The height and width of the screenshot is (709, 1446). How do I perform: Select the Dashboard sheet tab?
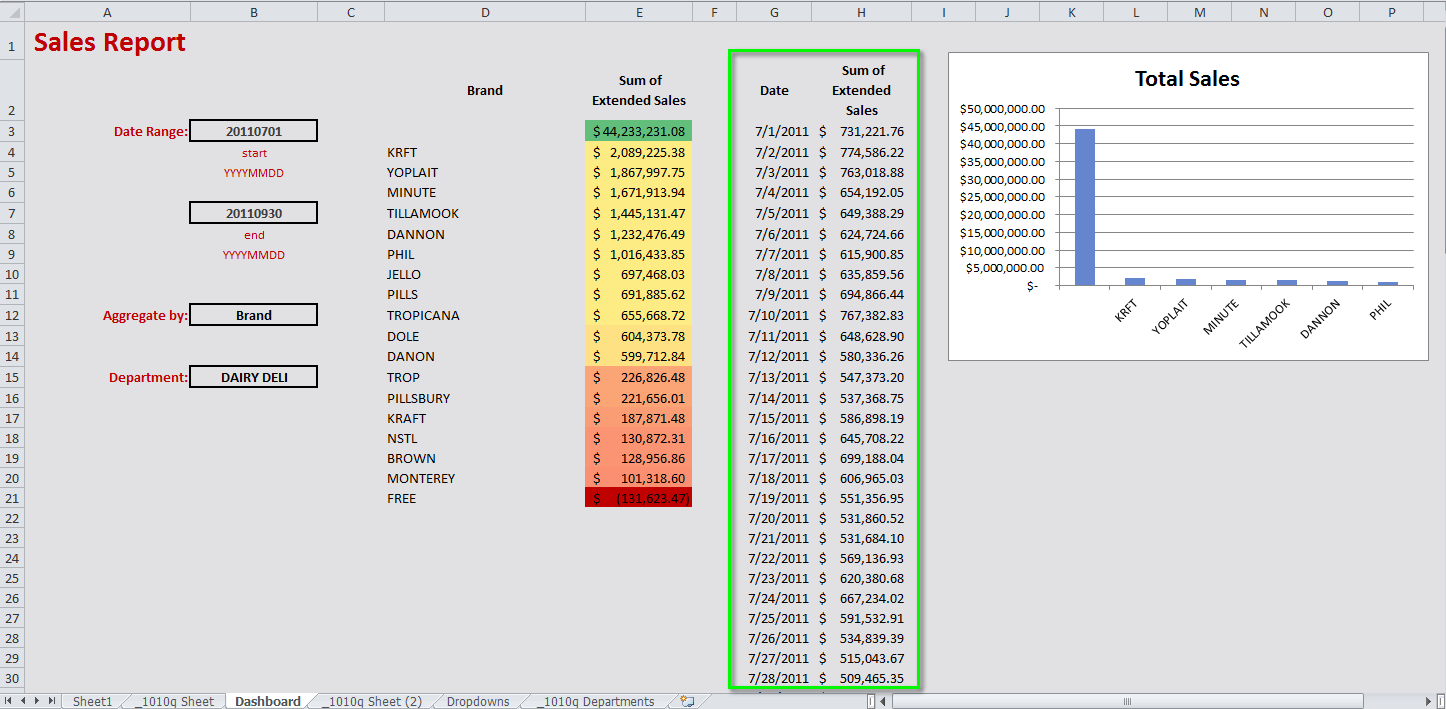tap(267, 701)
